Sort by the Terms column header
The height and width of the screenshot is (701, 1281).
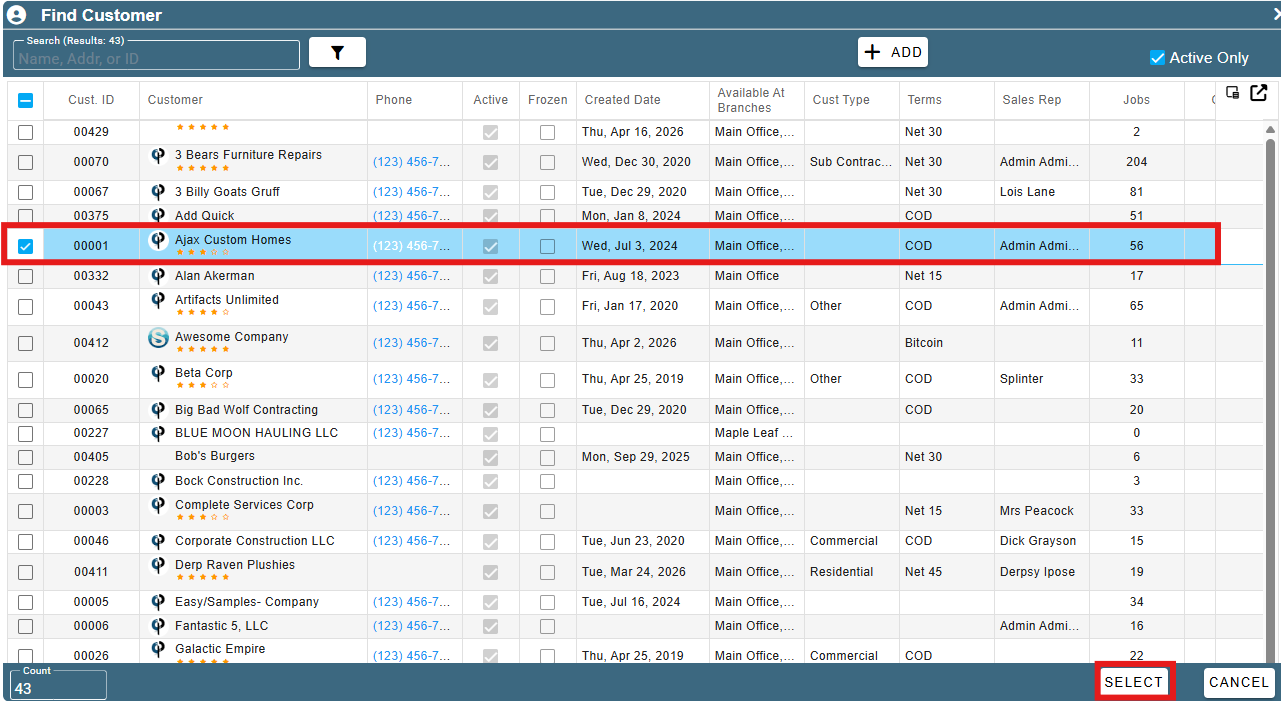coord(924,100)
